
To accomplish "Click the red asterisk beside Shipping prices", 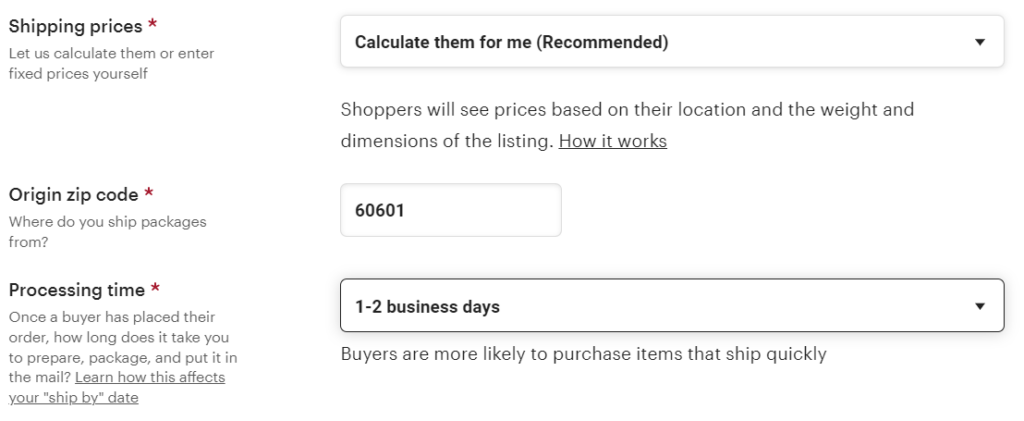I will 151,26.
